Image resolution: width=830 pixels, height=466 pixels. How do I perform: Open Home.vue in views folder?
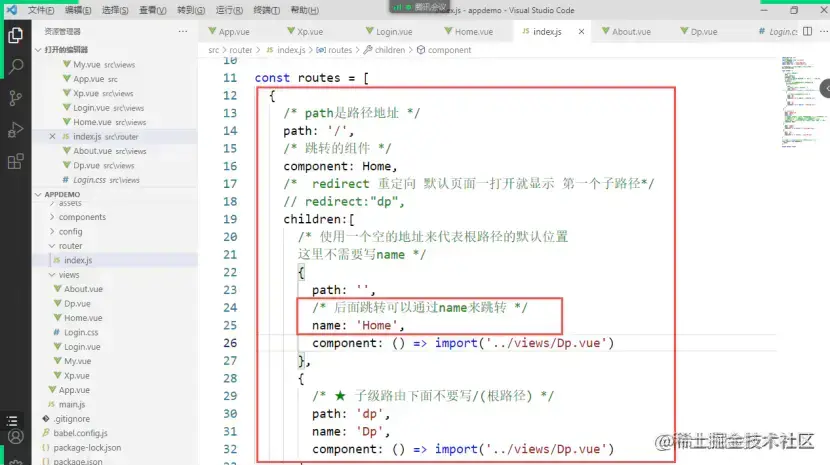pyautogui.click(x=83, y=318)
